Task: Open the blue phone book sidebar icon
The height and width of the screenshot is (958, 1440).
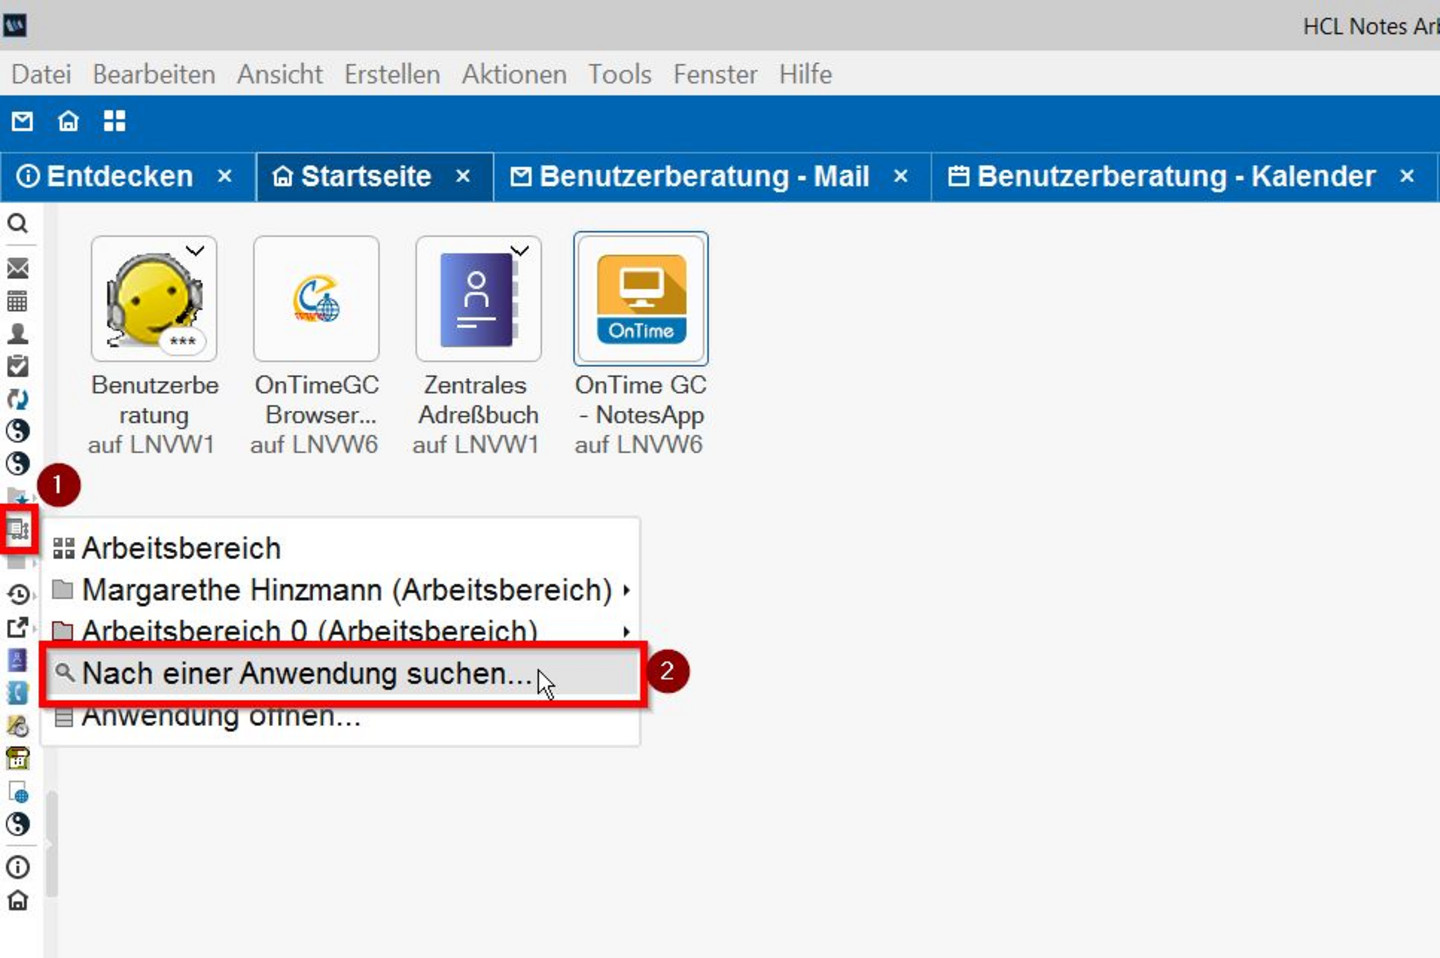Action: [x=17, y=692]
